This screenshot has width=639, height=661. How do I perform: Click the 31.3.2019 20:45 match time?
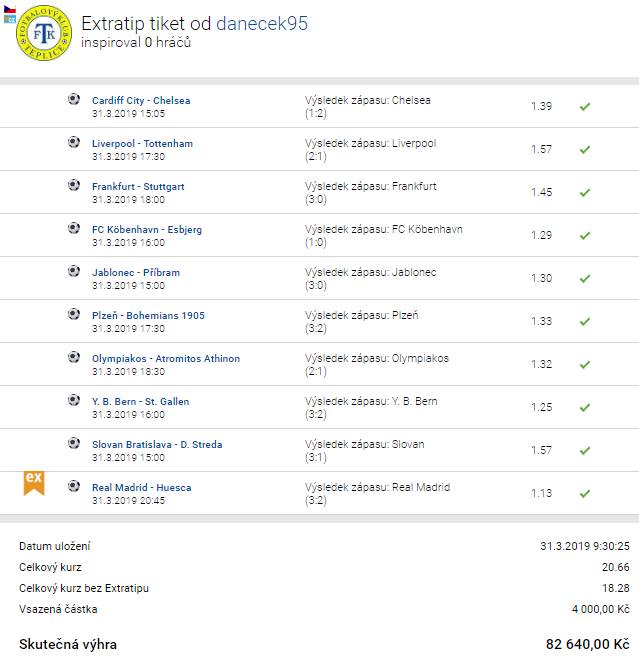129,500
